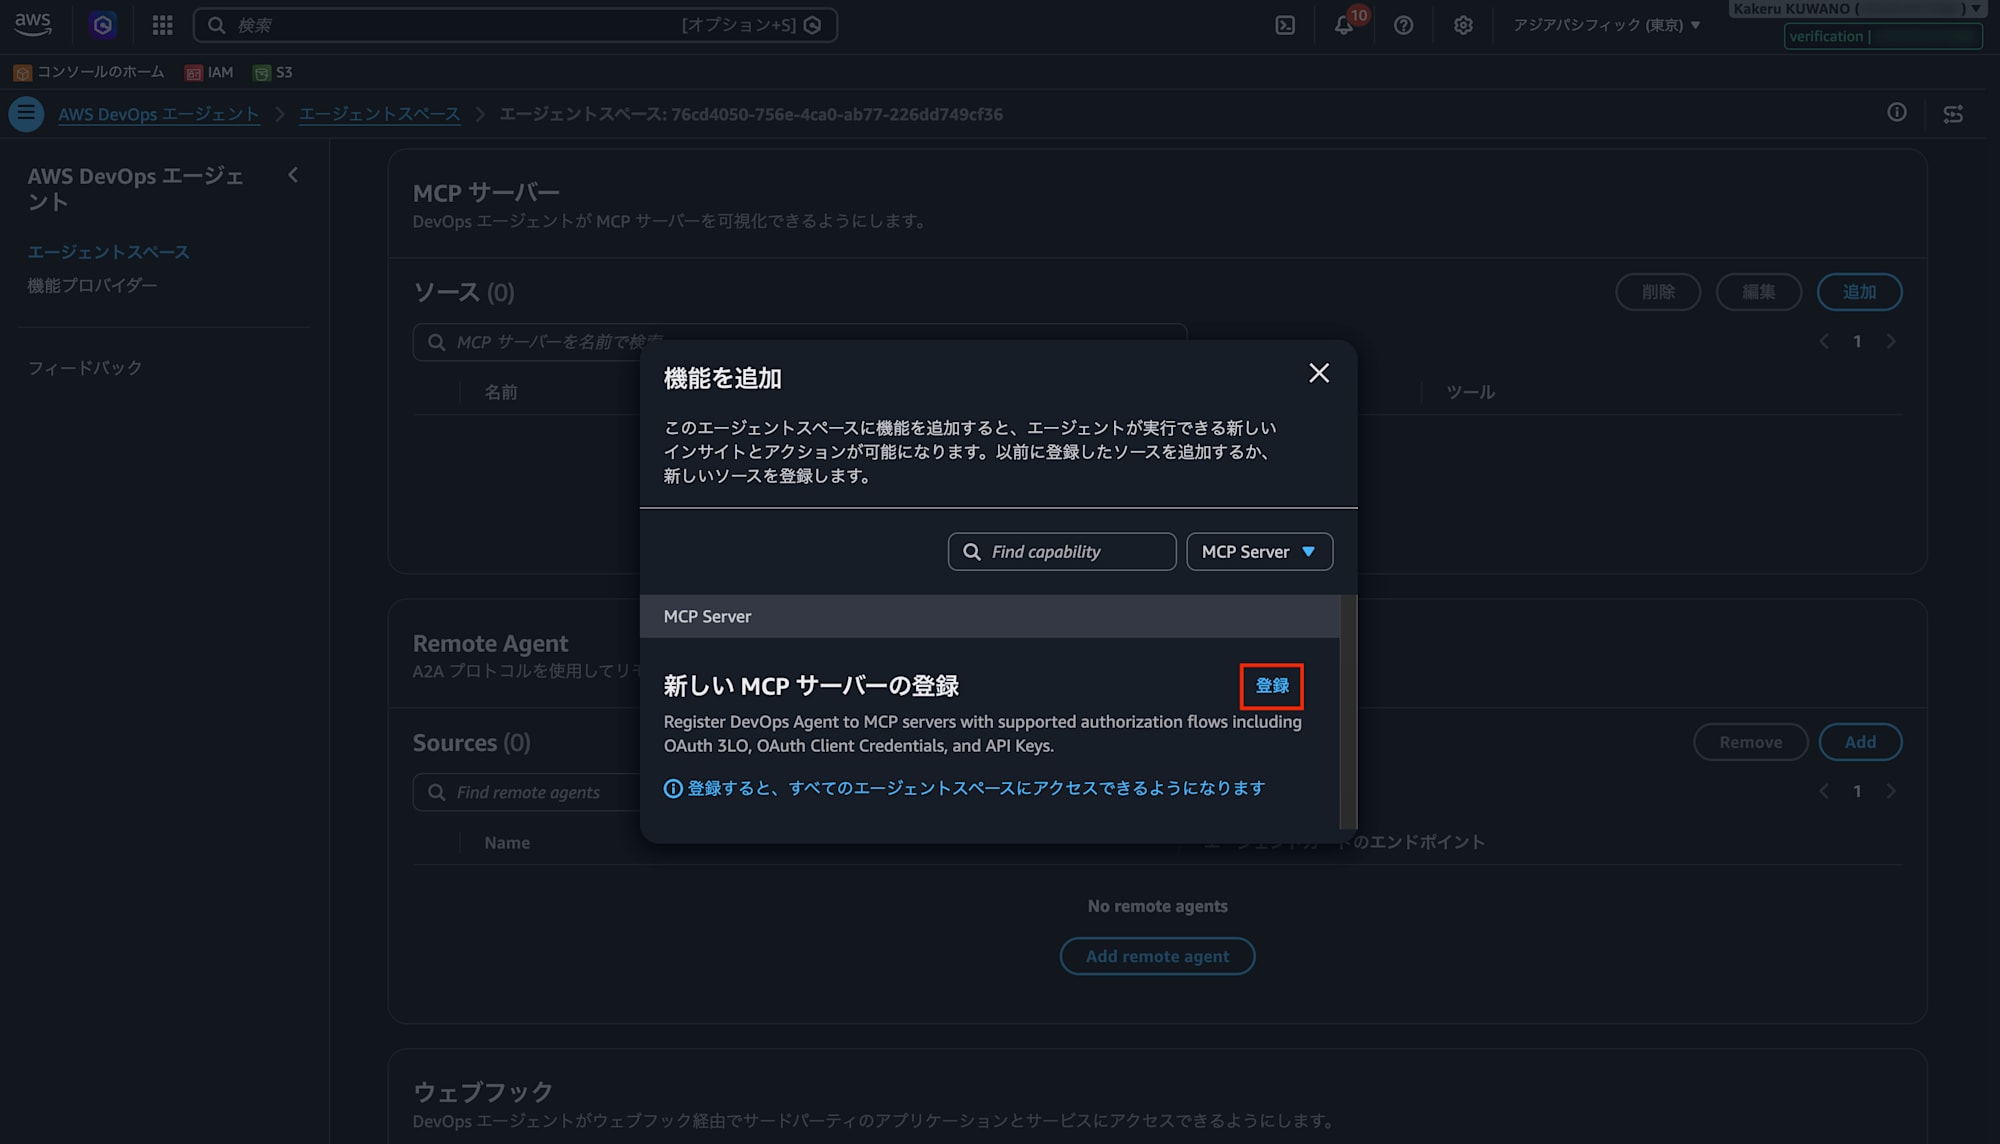Click the info icon beside the registration notice

pos(673,789)
